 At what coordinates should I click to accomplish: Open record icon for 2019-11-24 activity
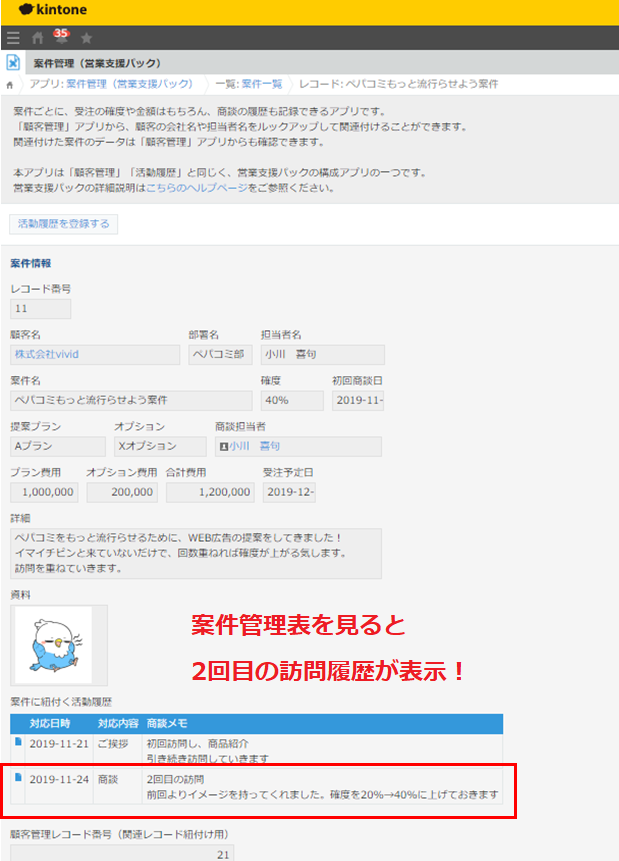(x=17, y=777)
